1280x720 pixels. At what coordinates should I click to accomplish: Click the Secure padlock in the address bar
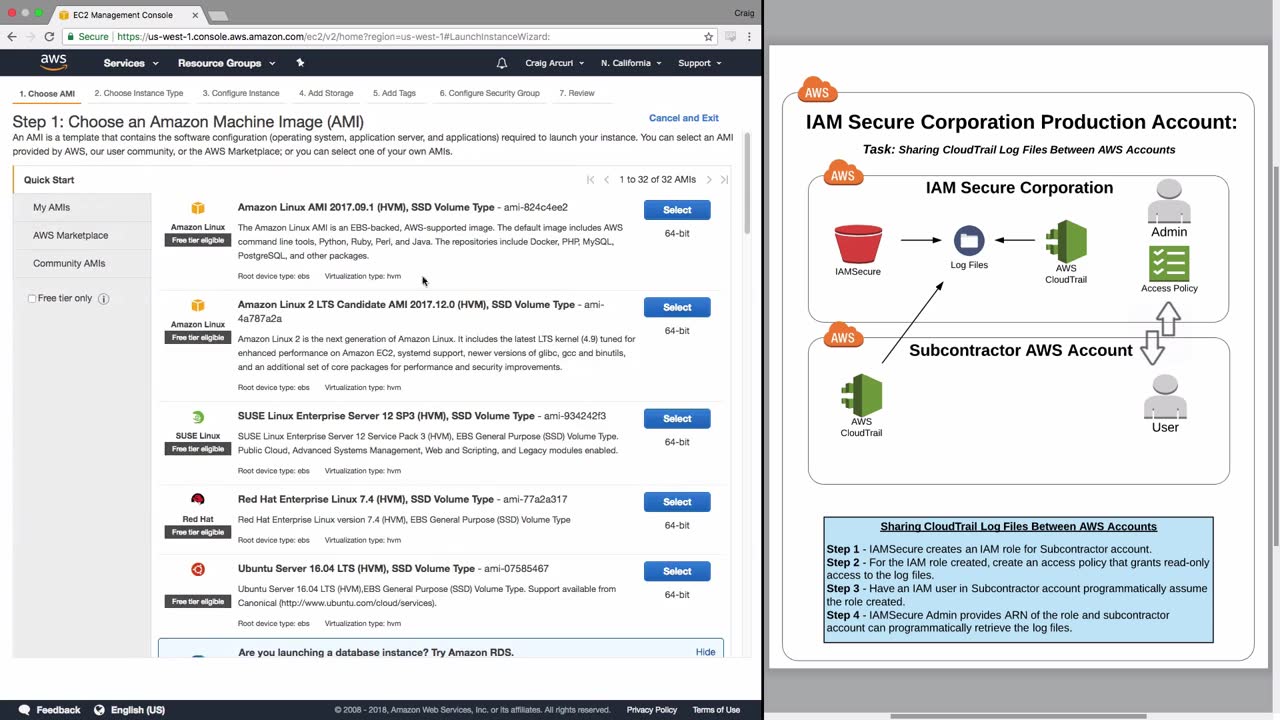click(x=70, y=37)
